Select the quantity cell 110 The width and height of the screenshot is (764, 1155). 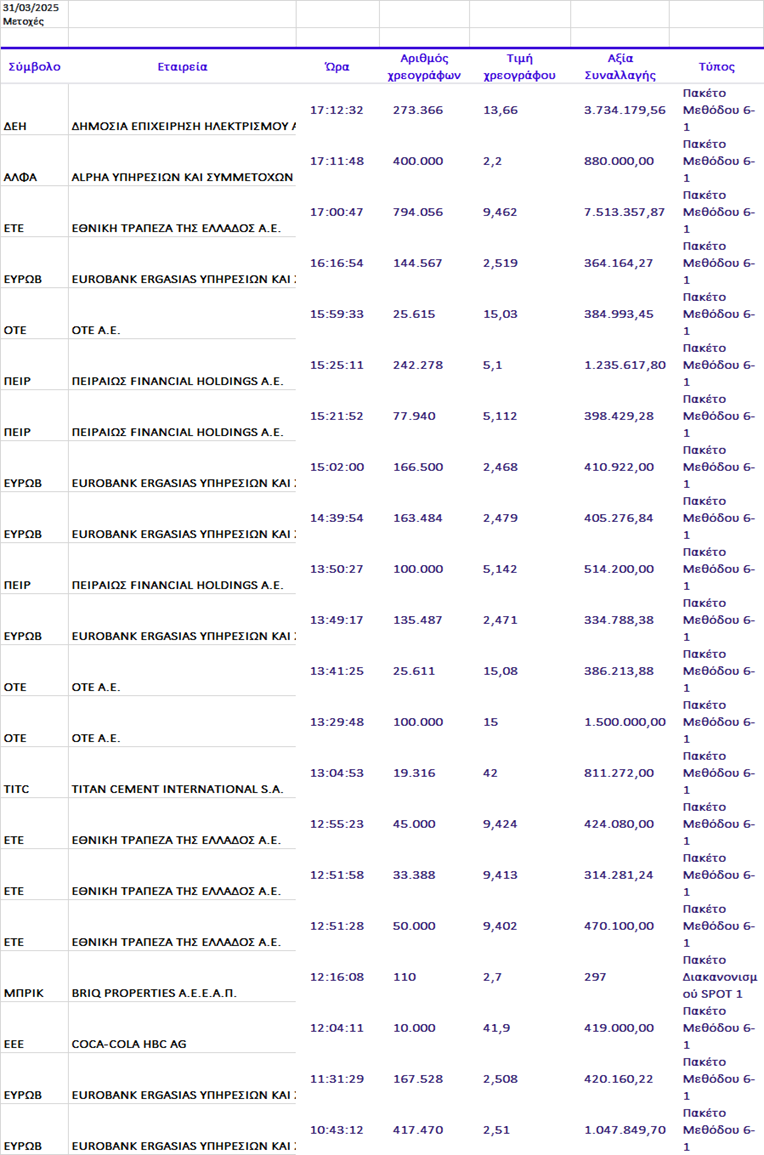coord(404,977)
